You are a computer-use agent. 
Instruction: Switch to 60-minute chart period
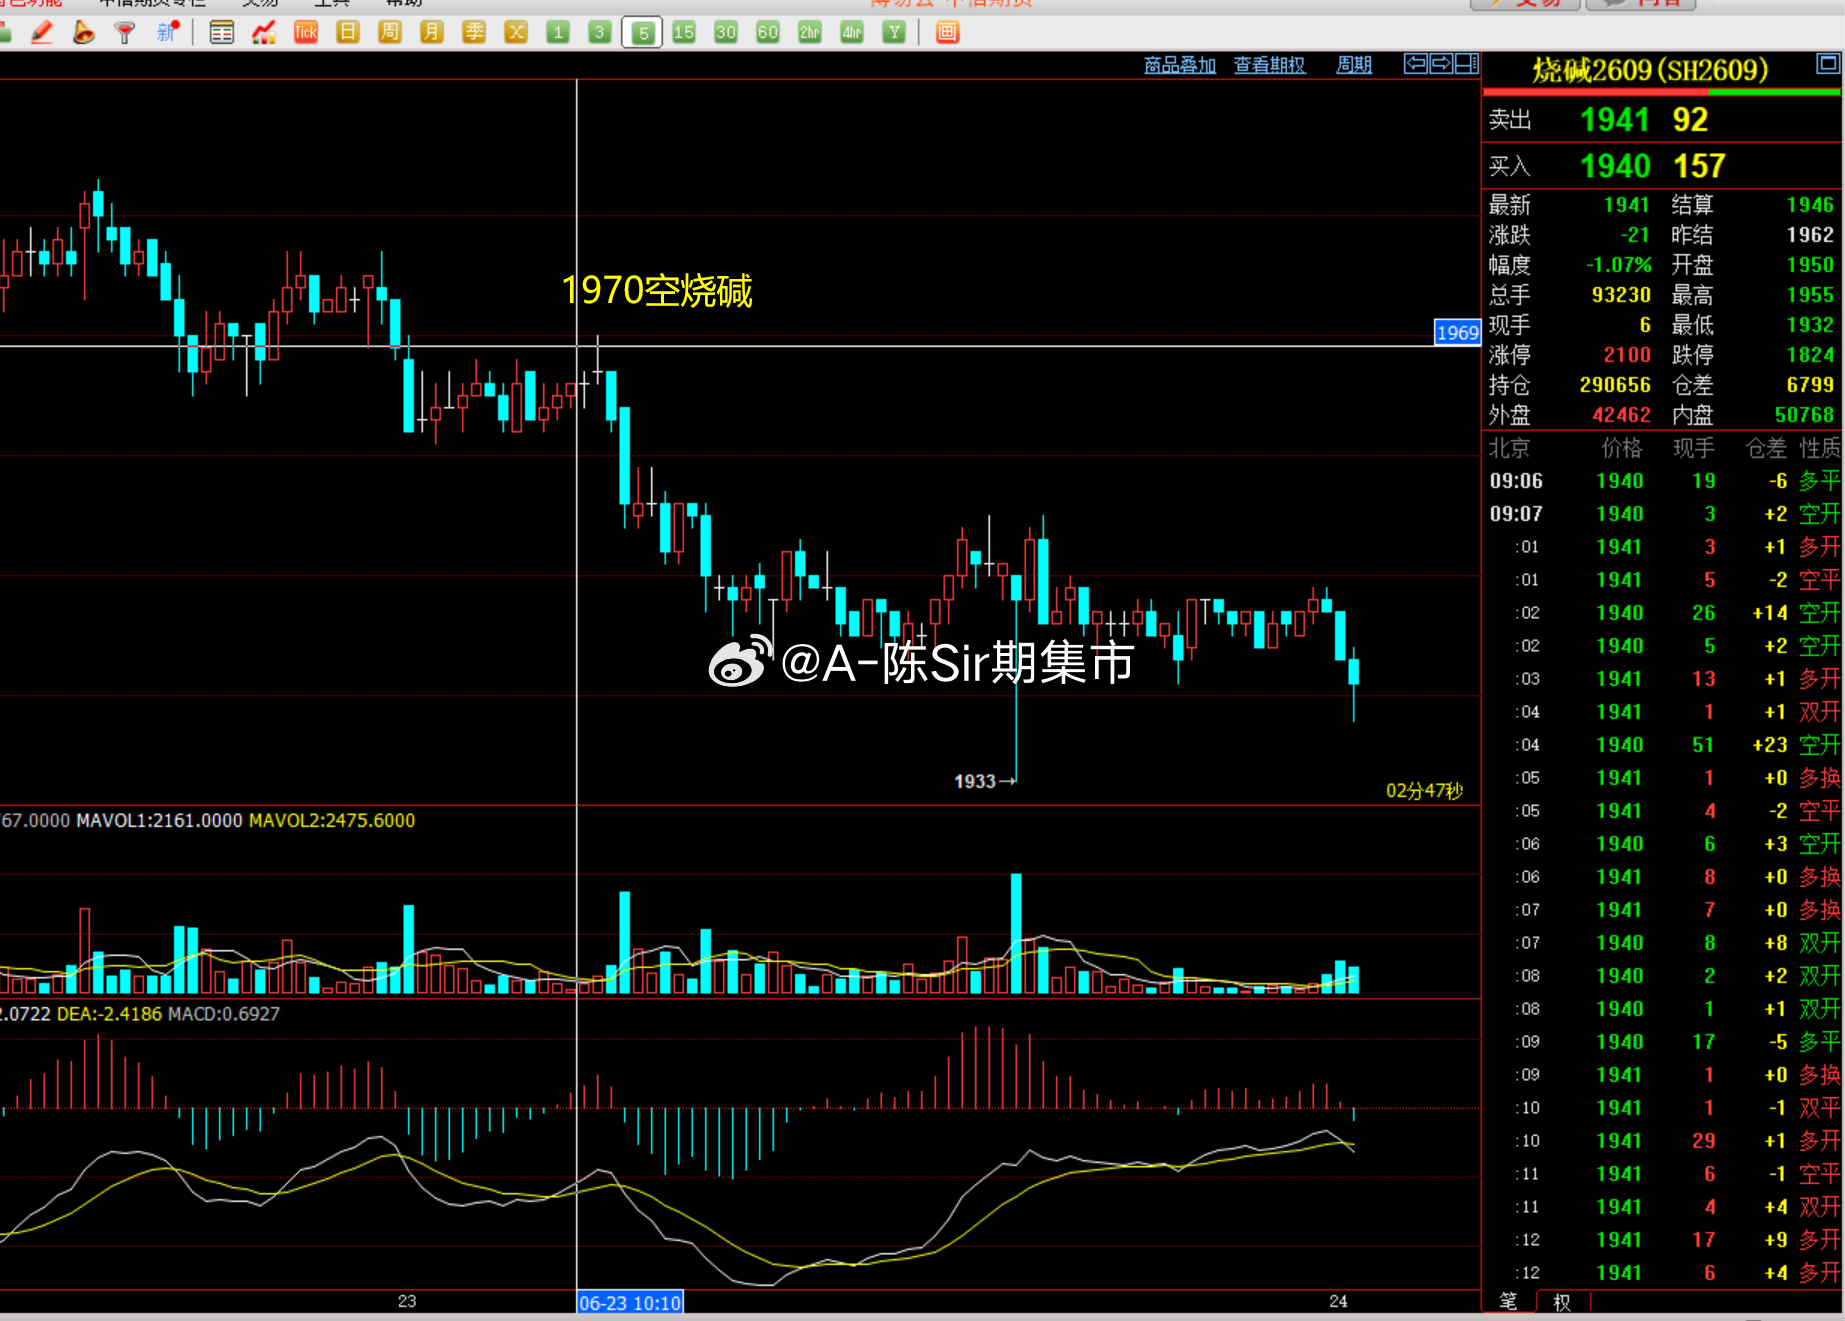point(768,32)
